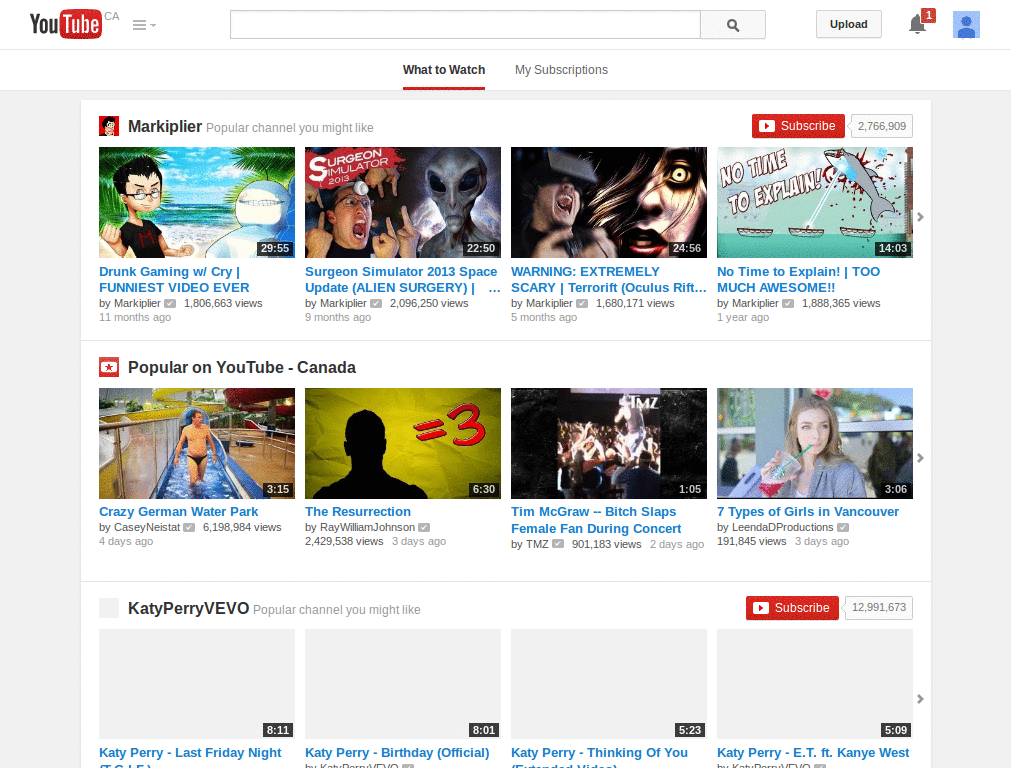Viewport: 1024px width, 768px height.
Task: Play the Tim McGraw TMZ thumbnail
Action: coord(609,443)
